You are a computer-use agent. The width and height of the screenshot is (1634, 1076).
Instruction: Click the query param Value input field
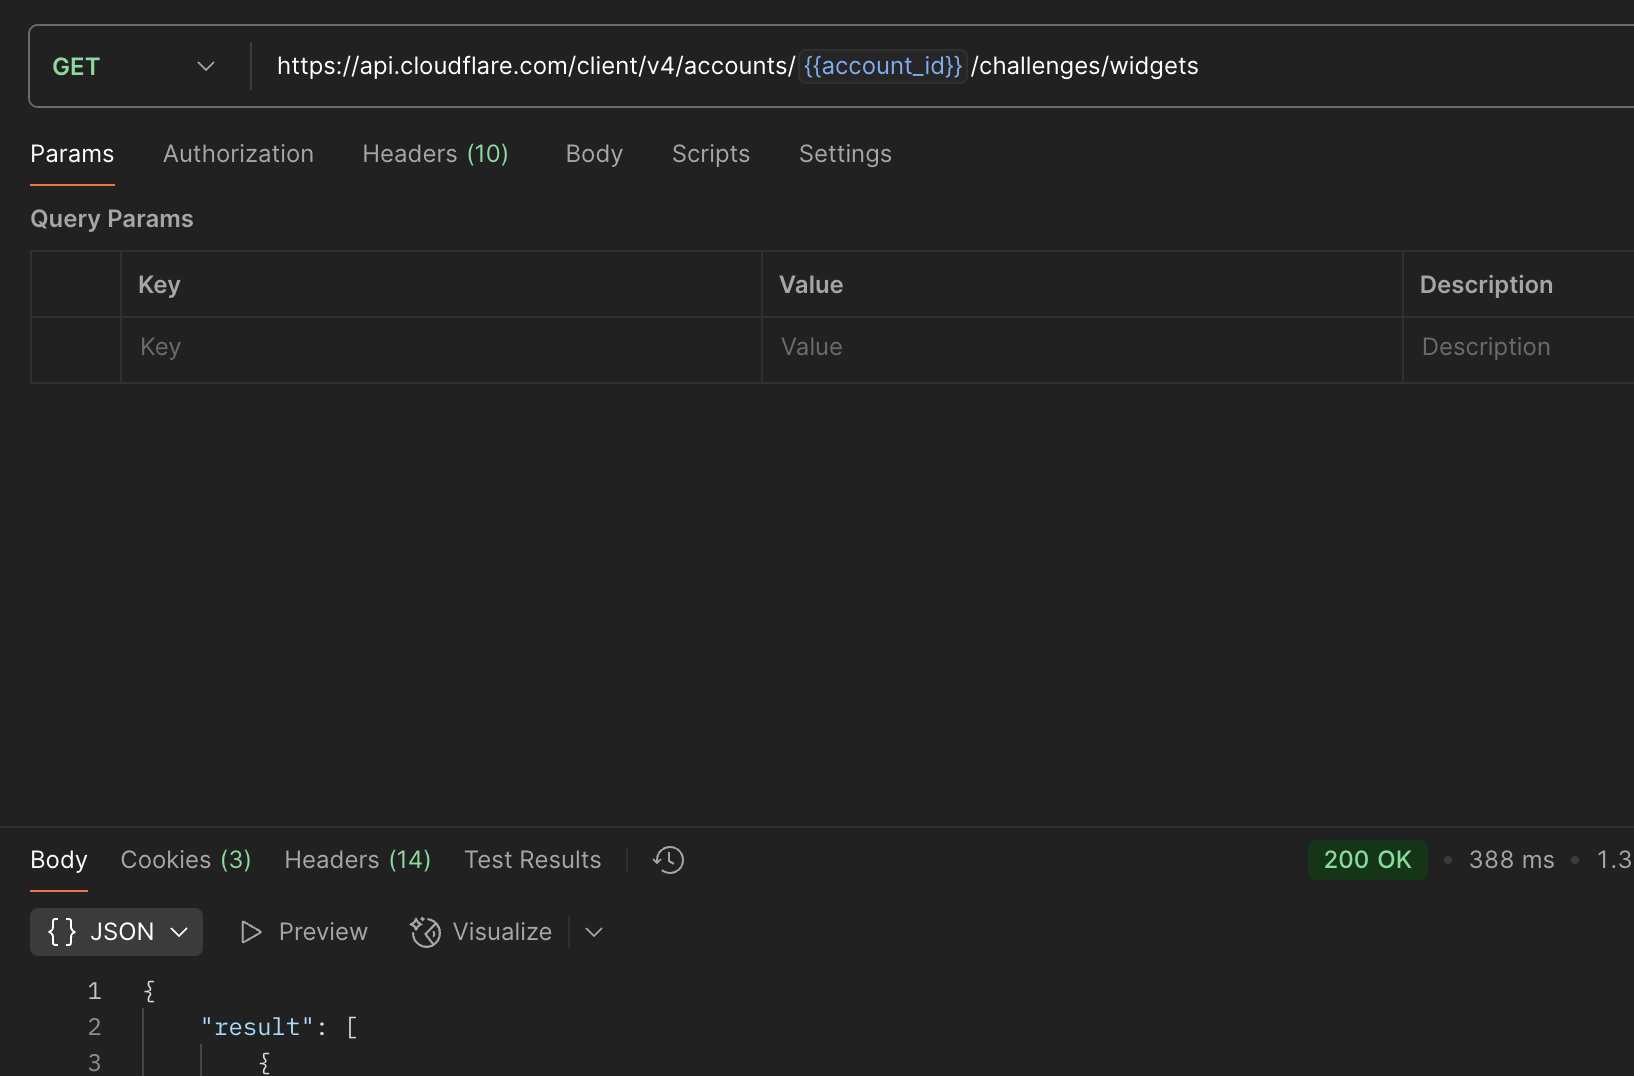click(1082, 348)
